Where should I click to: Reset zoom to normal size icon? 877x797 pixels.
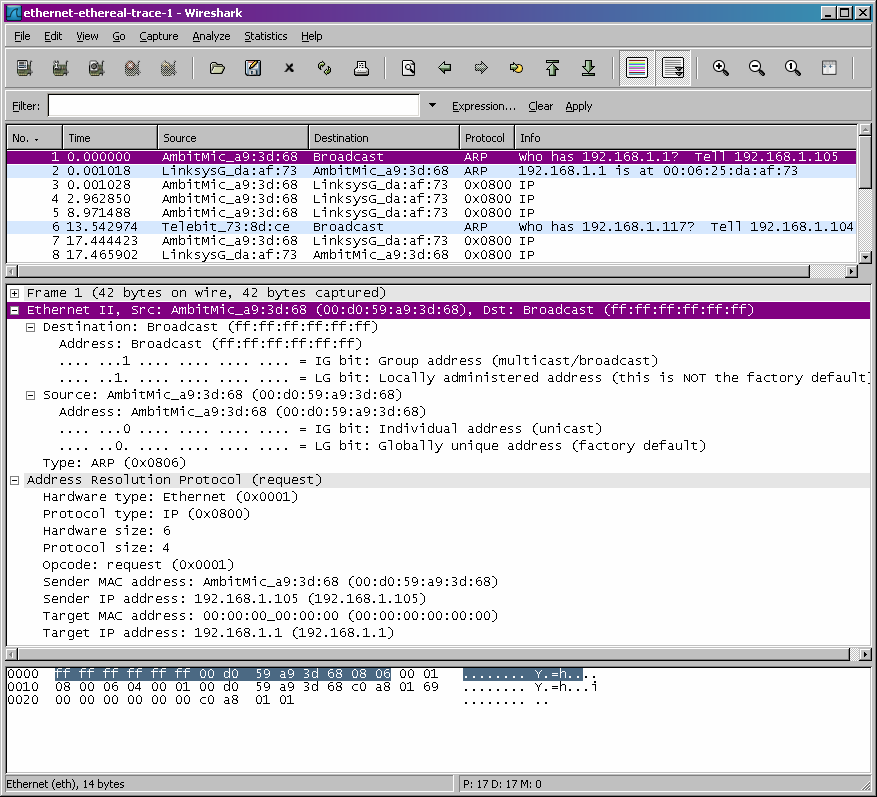[x=792, y=68]
